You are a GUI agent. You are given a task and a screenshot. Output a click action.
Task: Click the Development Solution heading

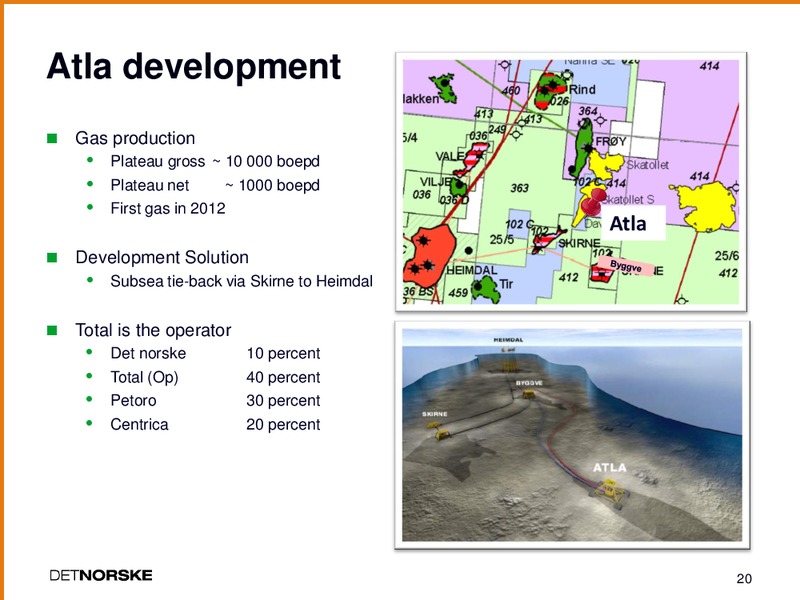coord(162,257)
